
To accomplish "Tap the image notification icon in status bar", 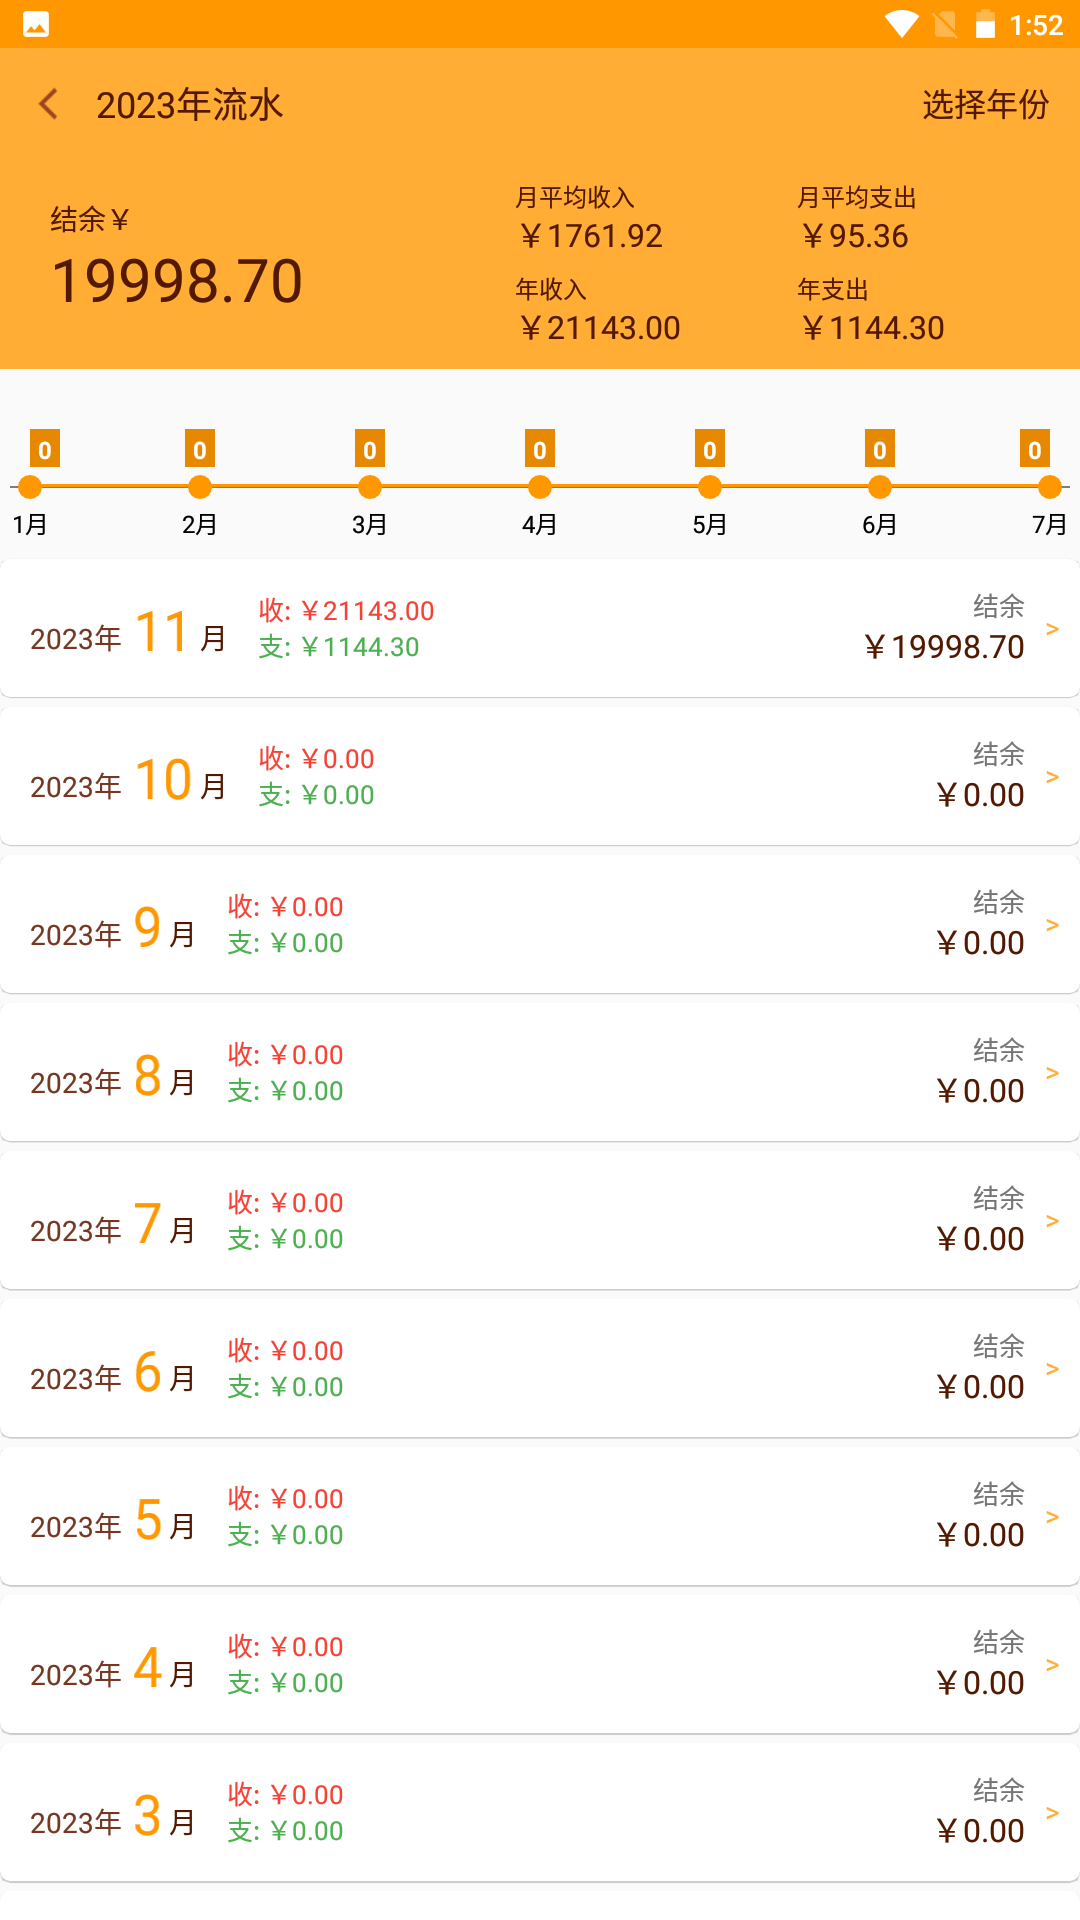I will pyautogui.click(x=36, y=24).
